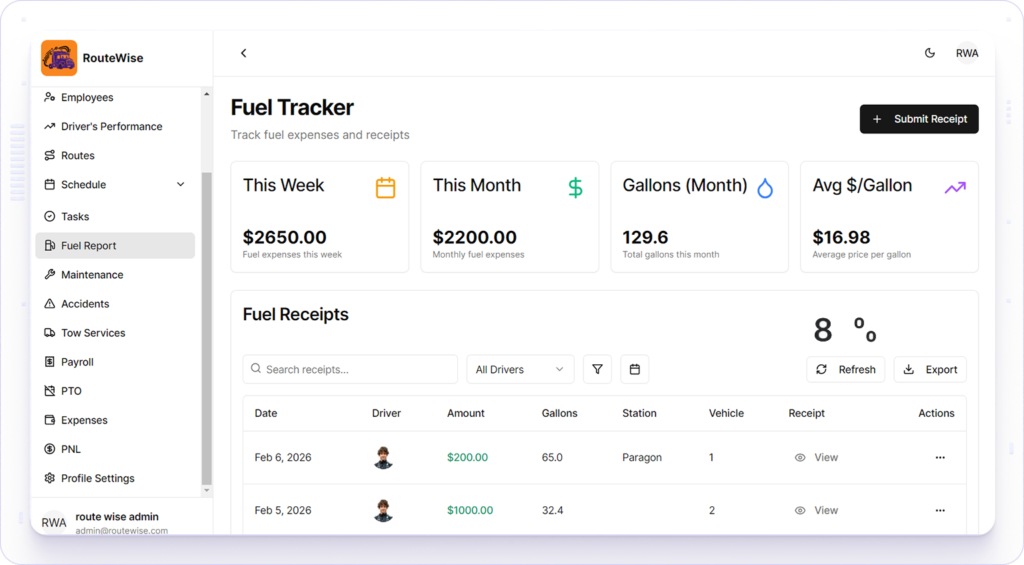
Task: Click the back arrow in header
Action: (x=243, y=53)
